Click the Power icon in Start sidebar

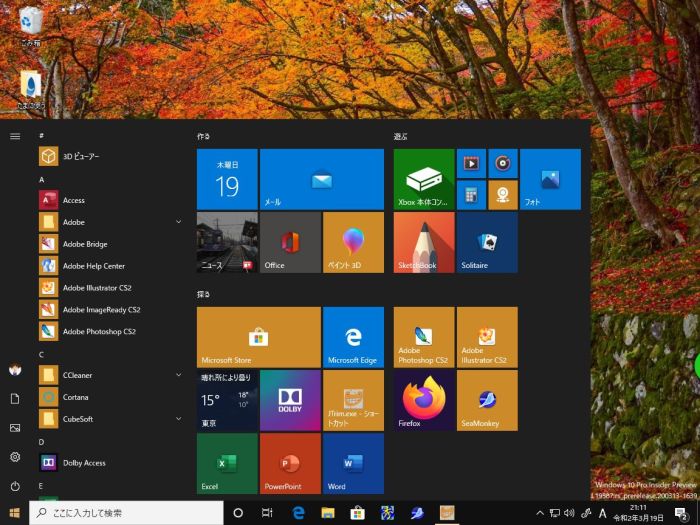point(15,486)
